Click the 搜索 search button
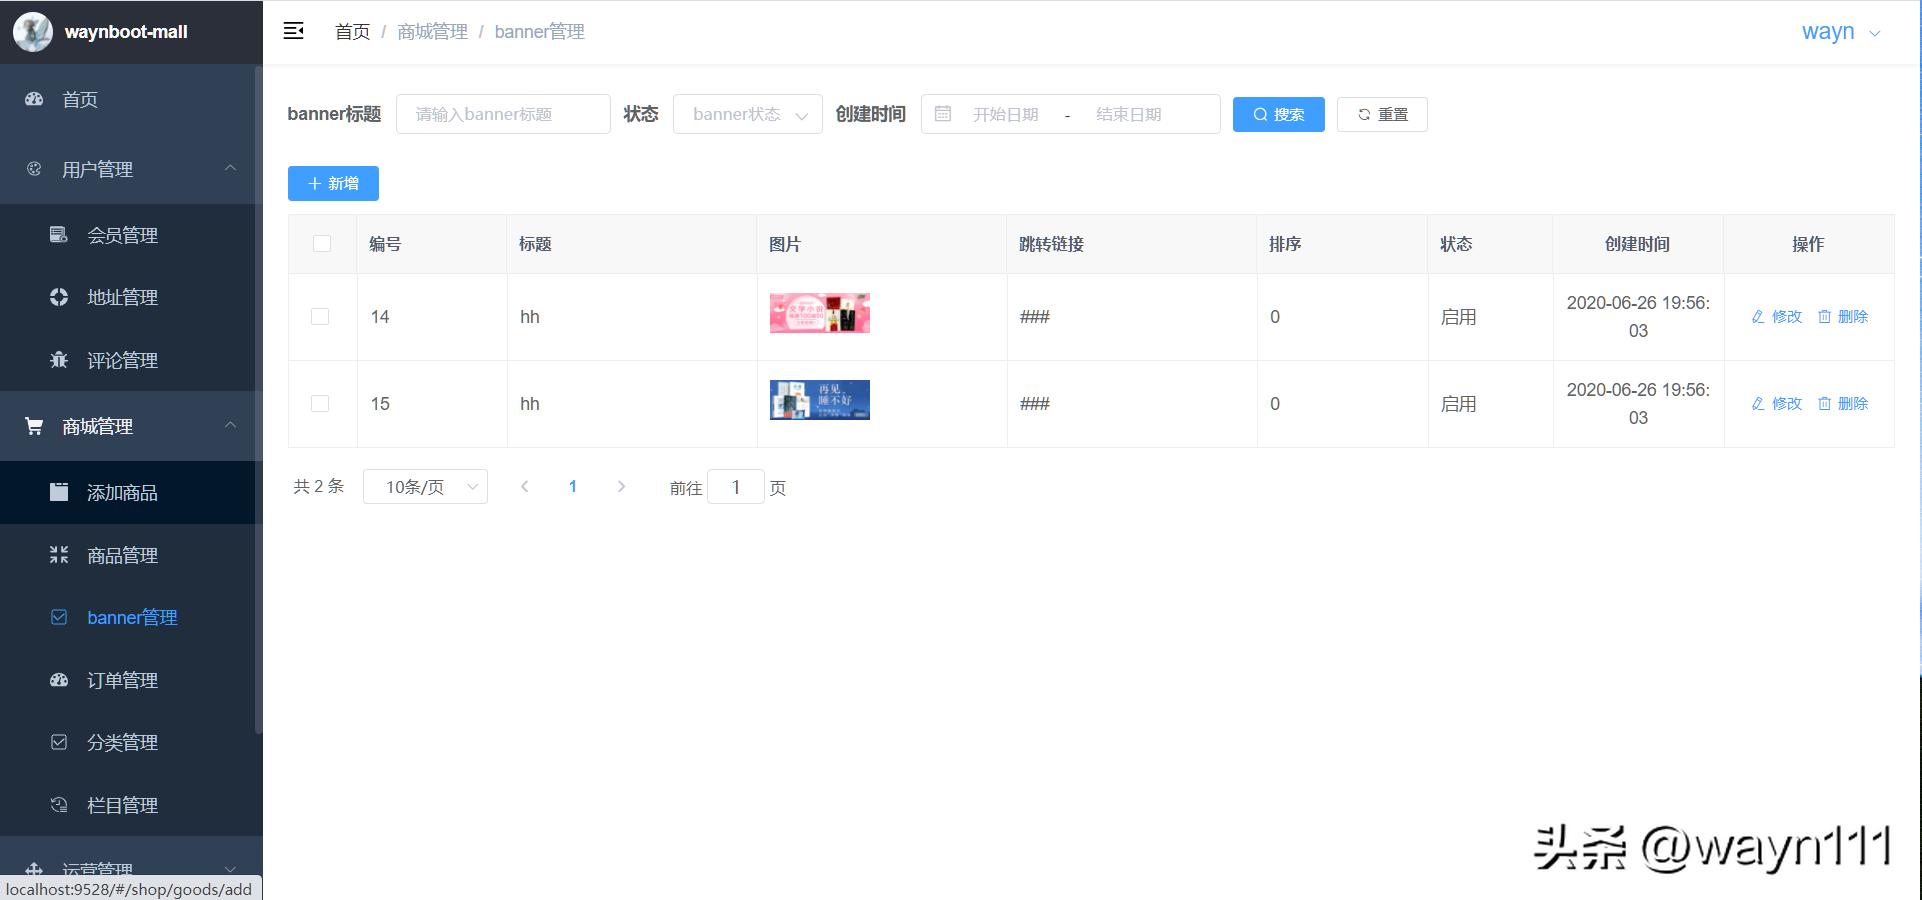The width and height of the screenshot is (1922, 900). point(1278,114)
